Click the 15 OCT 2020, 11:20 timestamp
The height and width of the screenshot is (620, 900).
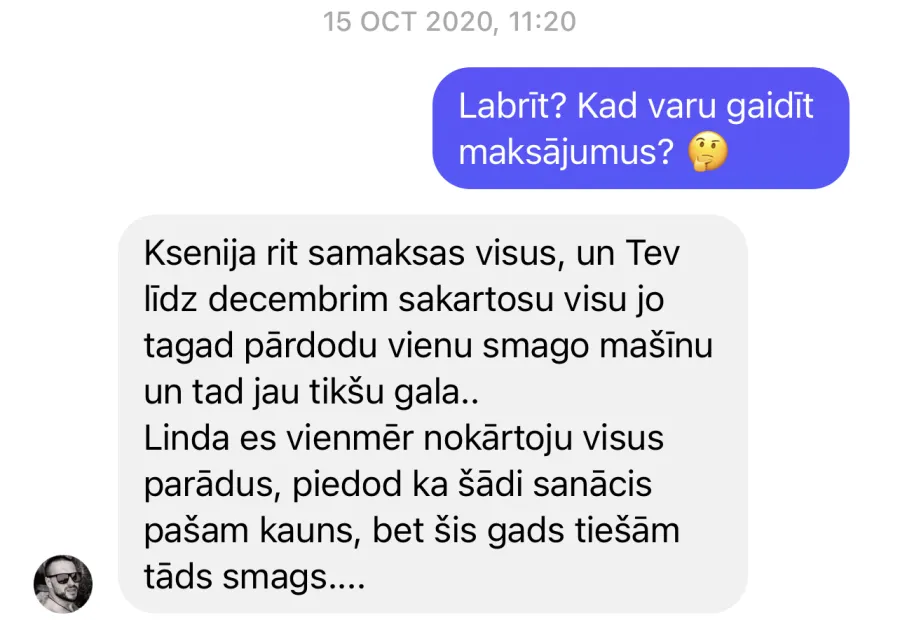449,22
